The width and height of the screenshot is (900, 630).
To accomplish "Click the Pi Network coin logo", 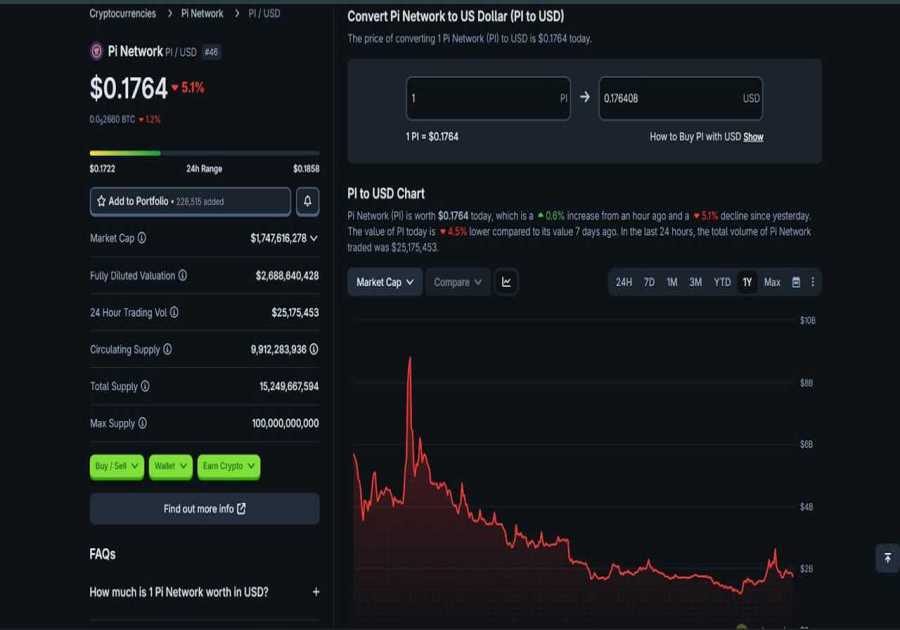I will pos(95,51).
